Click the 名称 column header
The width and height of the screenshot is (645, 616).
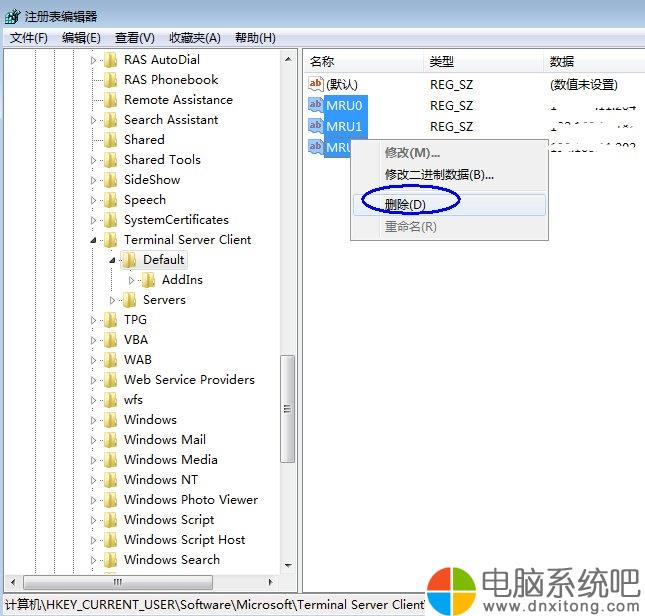tap(322, 62)
